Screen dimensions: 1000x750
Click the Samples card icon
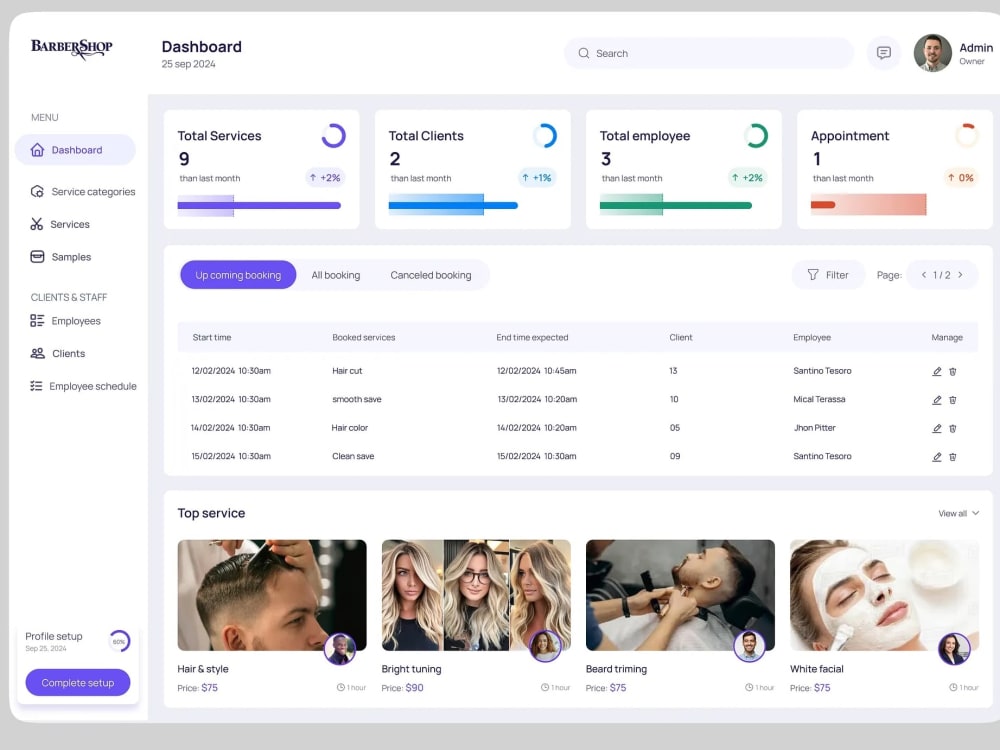(37, 256)
